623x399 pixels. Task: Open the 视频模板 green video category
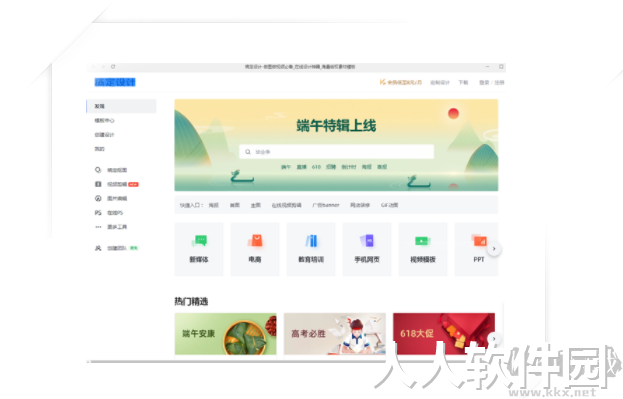[423, 249]
